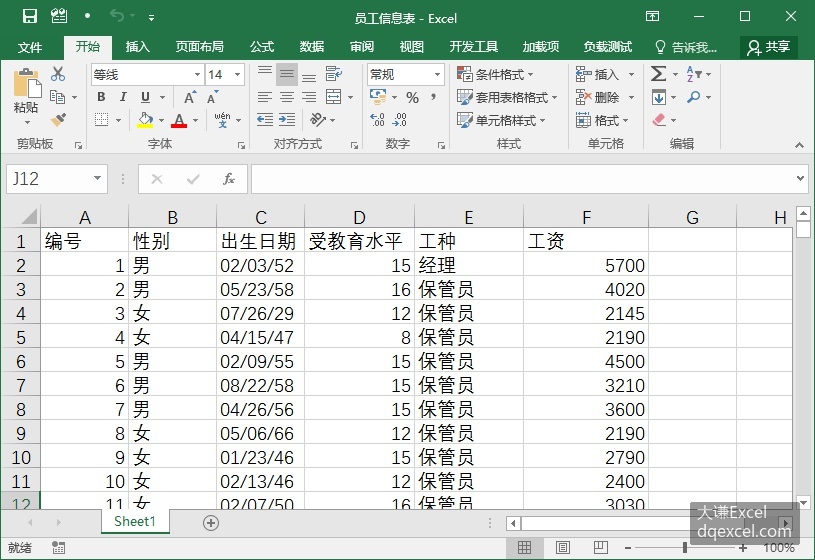This screenshot has height=560, width=815.
Task: Apply Percent Style format
Action: (x=413, y=97)
